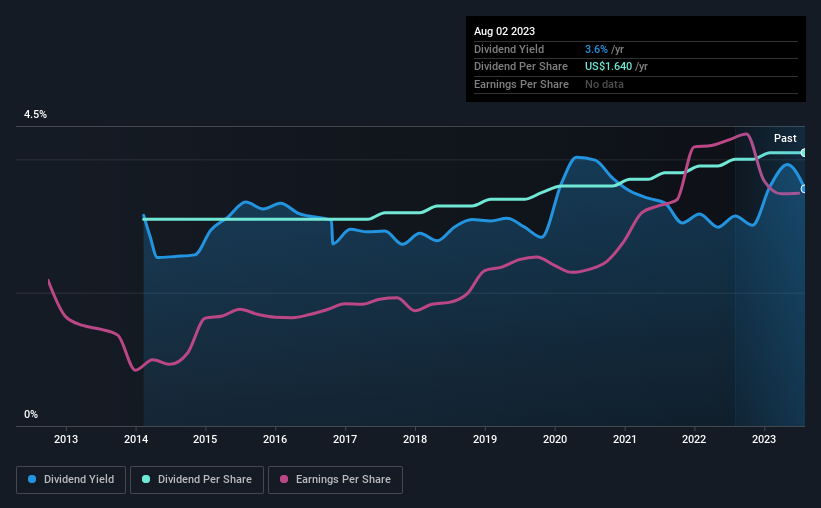Toggle Earnings Per Share series label in legend
The width and height of the screenshot is (821, 508).
click(x=343, y=480)
